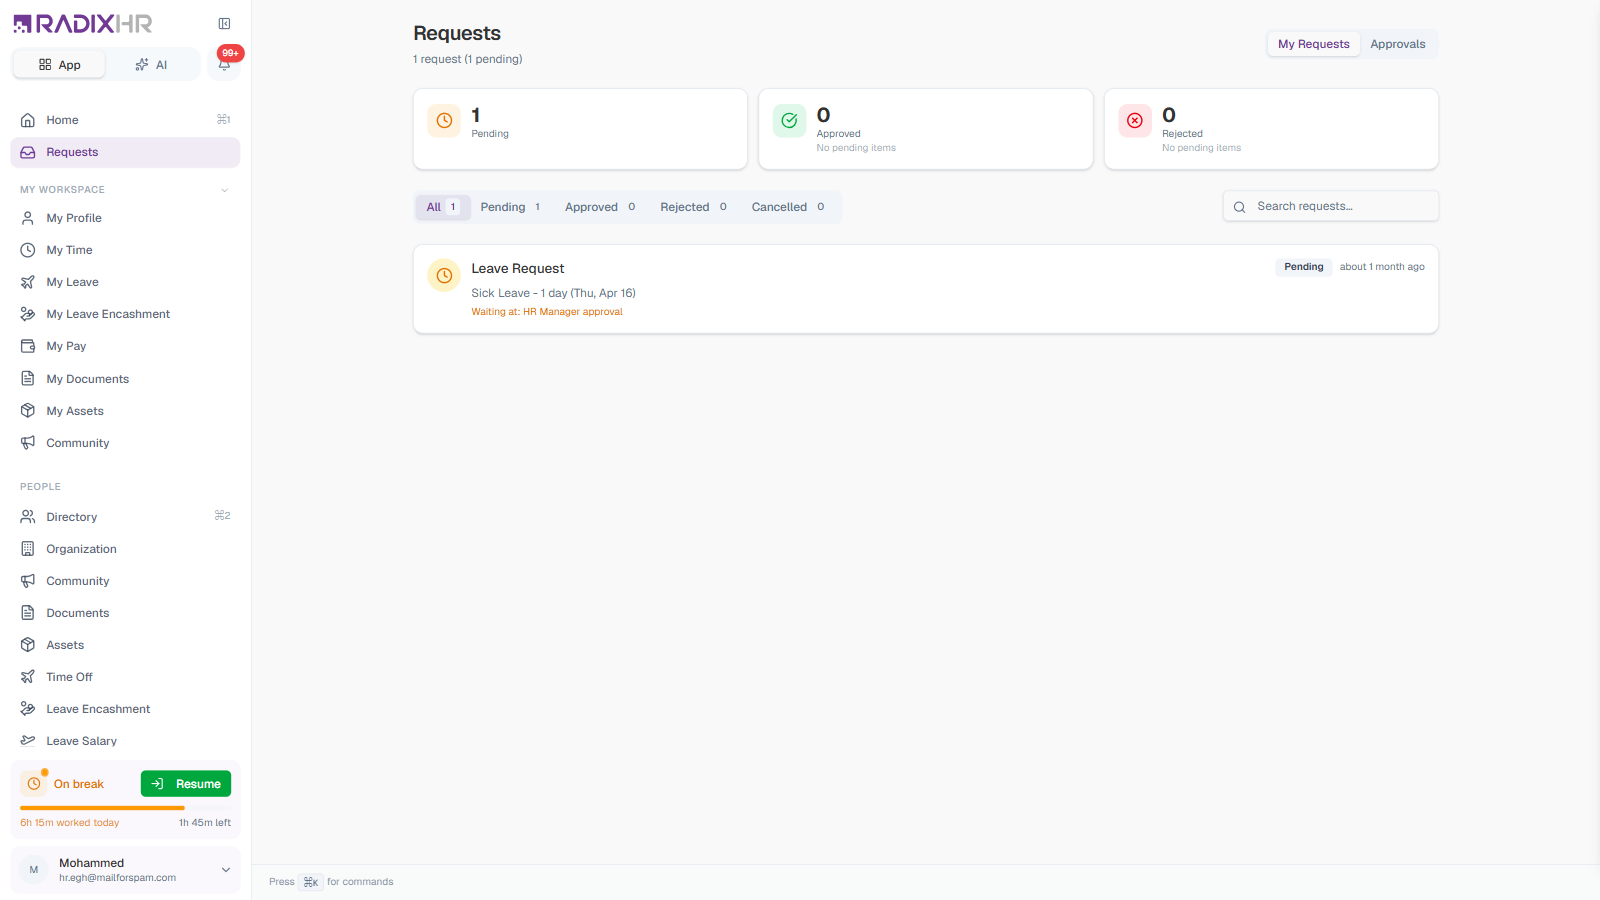Viewport: 1600px width, 900px height.
Task: Collapse the sidebar panel icon
Action: pyautogui.click(x=224, y=24)
